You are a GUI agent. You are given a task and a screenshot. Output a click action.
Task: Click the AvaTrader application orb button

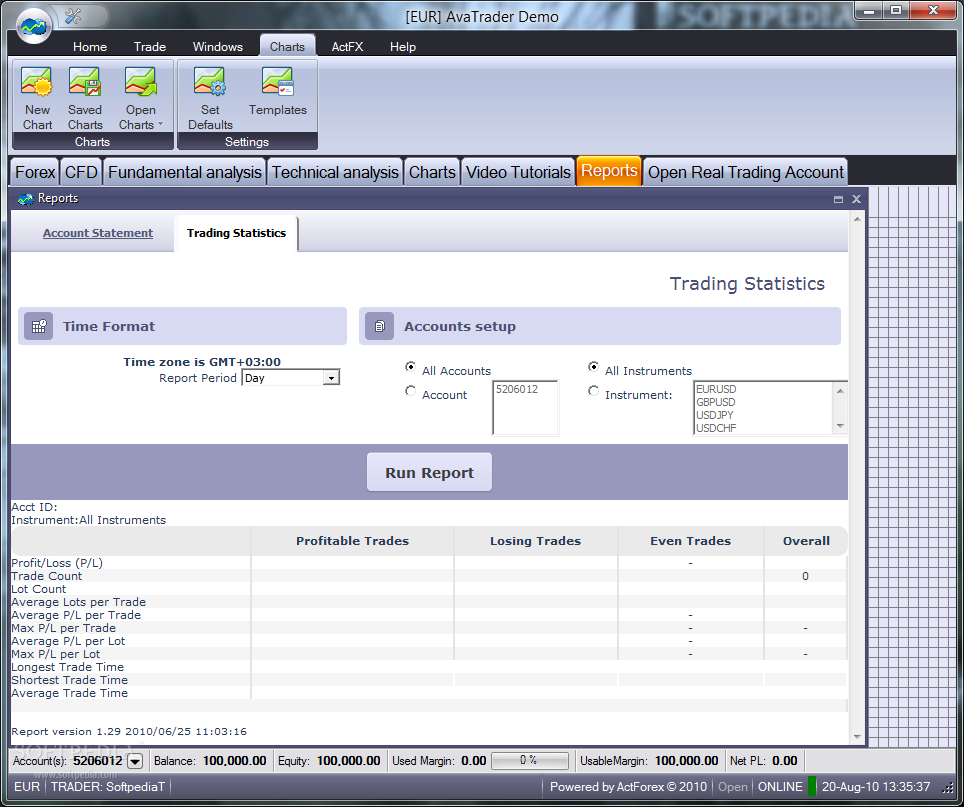[x=34, y=25]
